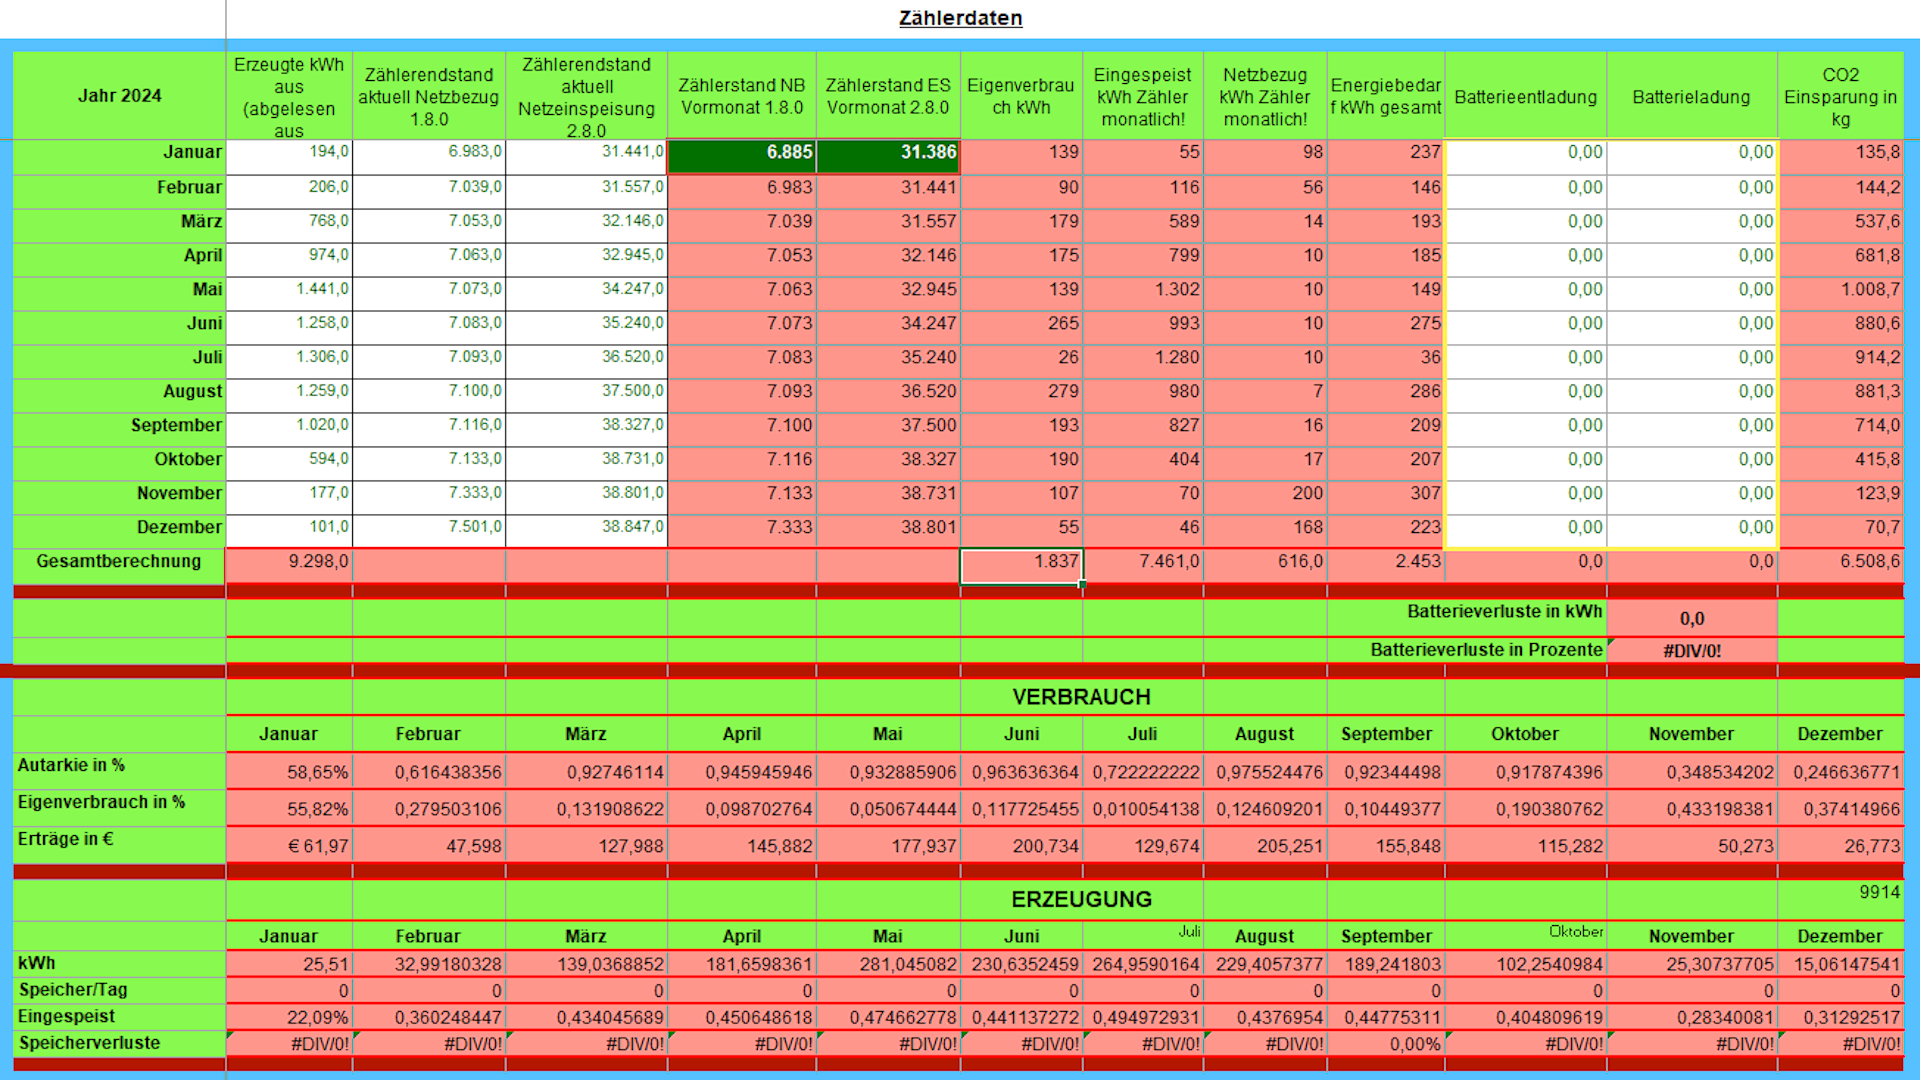This screenshot has height=1080, width=1920.
Task: Select Januar Zählerstand ES cell 31.386
Action: pos(888,153)
